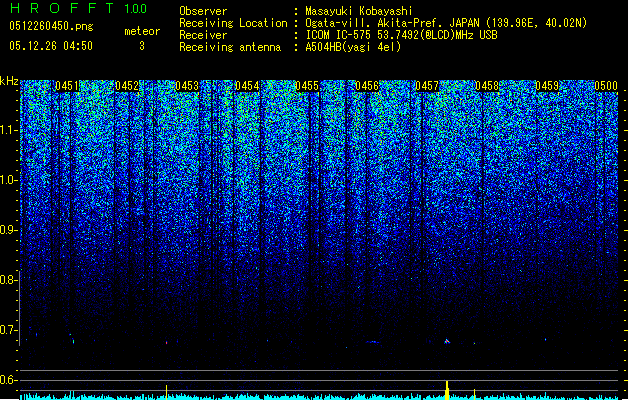
Task: Click the tall yellow intensity spike near 0457
Action: 447,390
